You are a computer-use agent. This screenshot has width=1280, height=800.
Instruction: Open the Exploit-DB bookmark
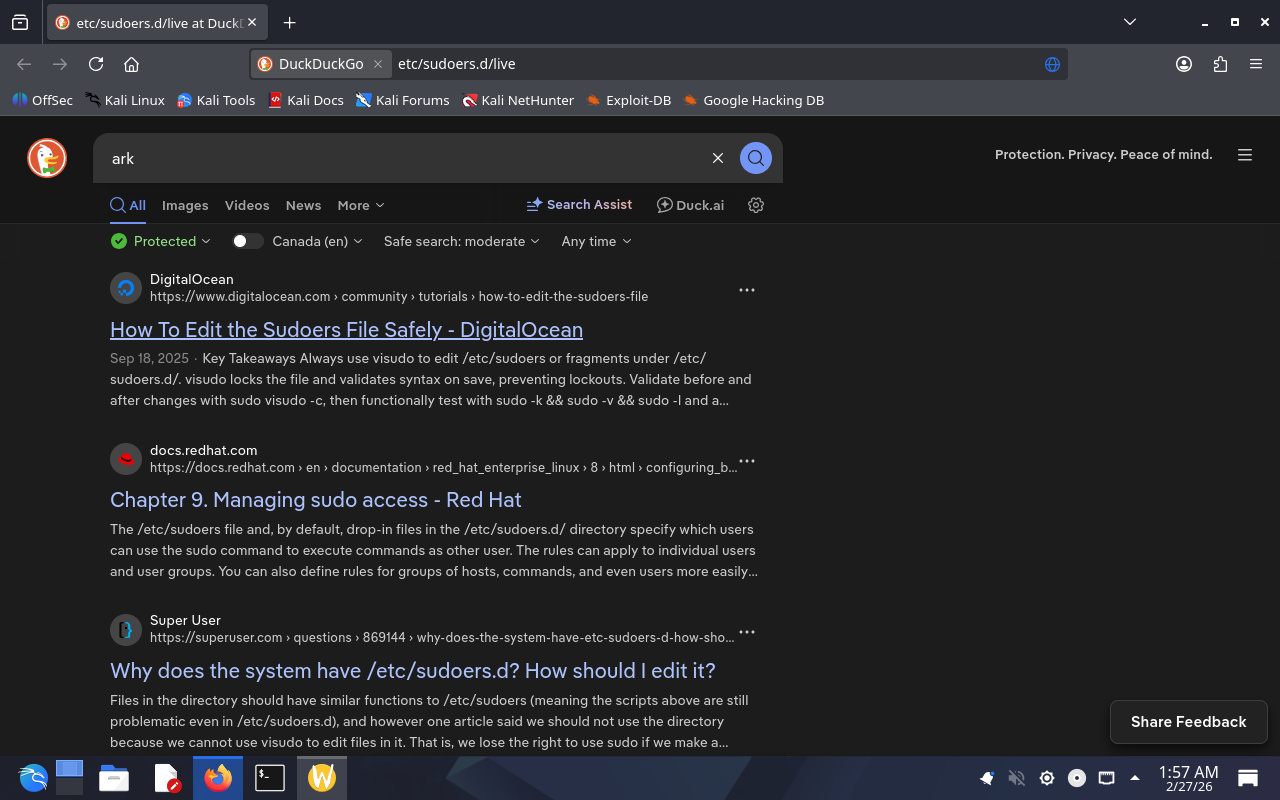pyautogui.click(x=629, y=100)
